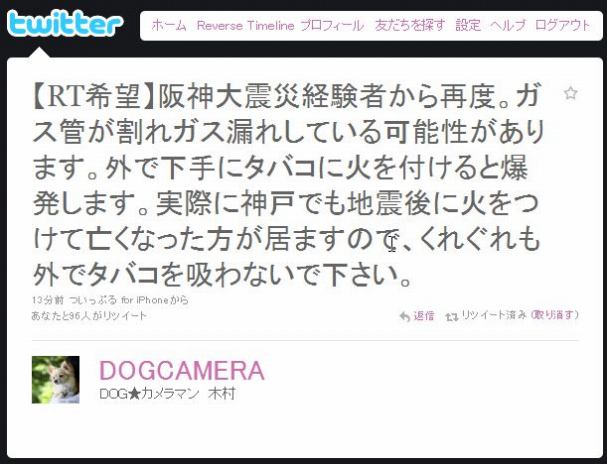The width and height of the screenshot is (607, 464).
Task: Open ヘルプ in the top menu
Action: point(508,26)
